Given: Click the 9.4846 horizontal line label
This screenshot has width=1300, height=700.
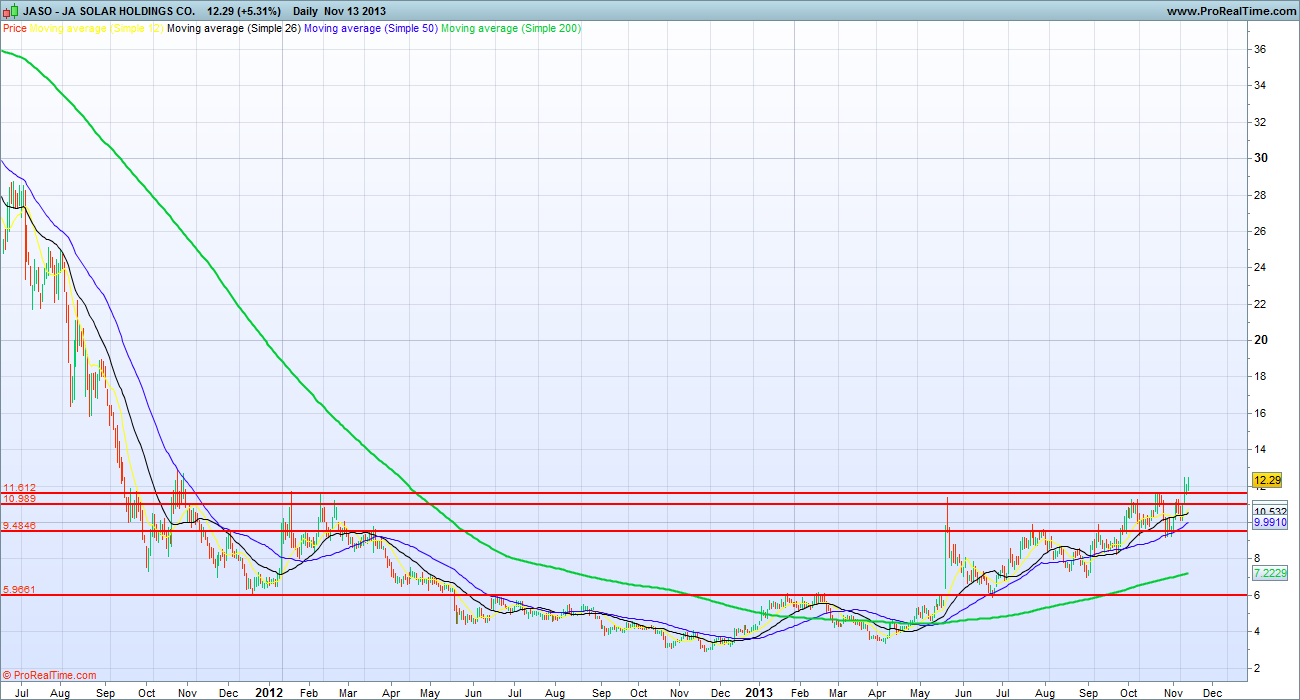Looking at the screenshot, I should click(x=19, y=525).
